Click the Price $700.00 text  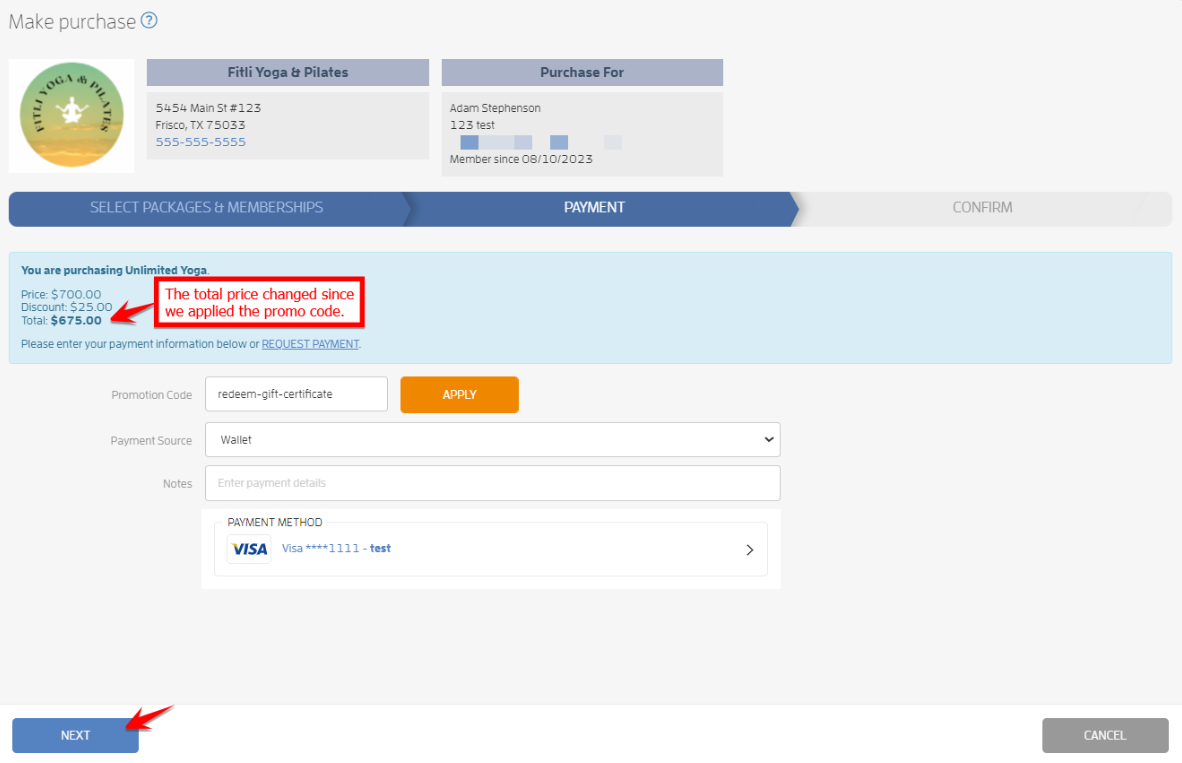tap(61, 294)
